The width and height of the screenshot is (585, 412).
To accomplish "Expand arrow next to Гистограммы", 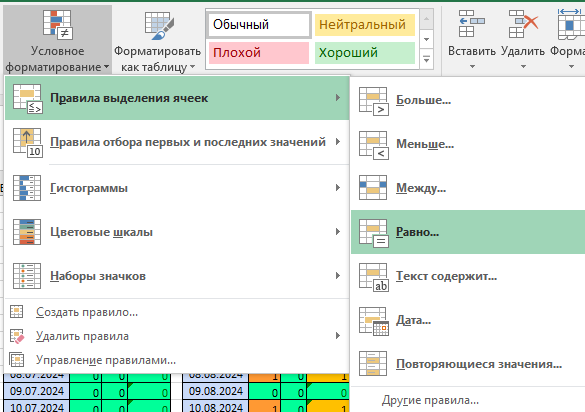I will (338, 187).
